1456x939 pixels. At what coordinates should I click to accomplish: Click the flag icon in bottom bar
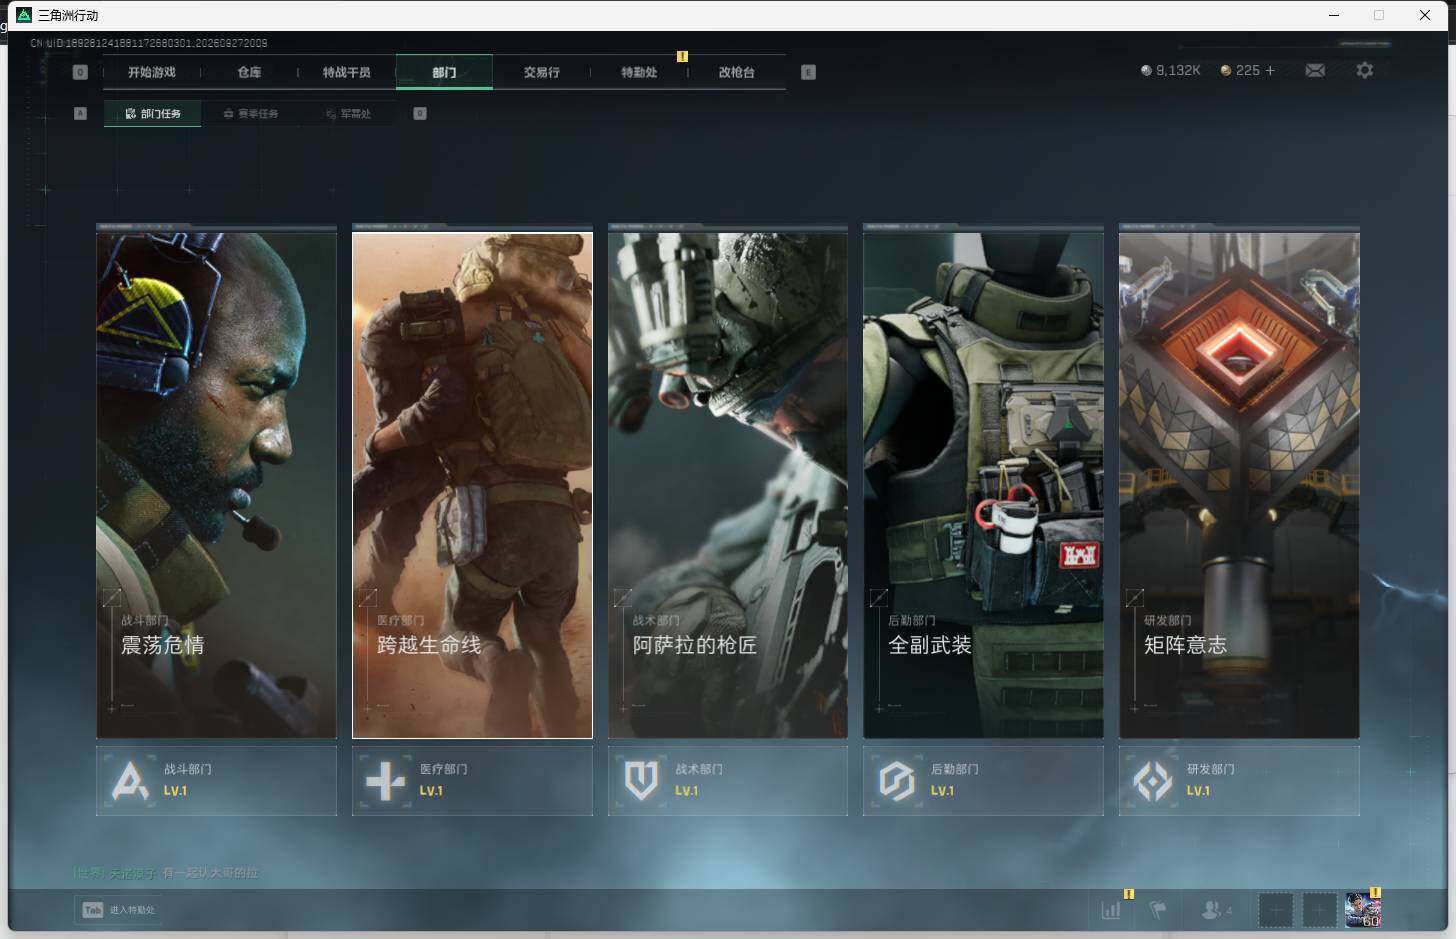tap(1158, 910)
